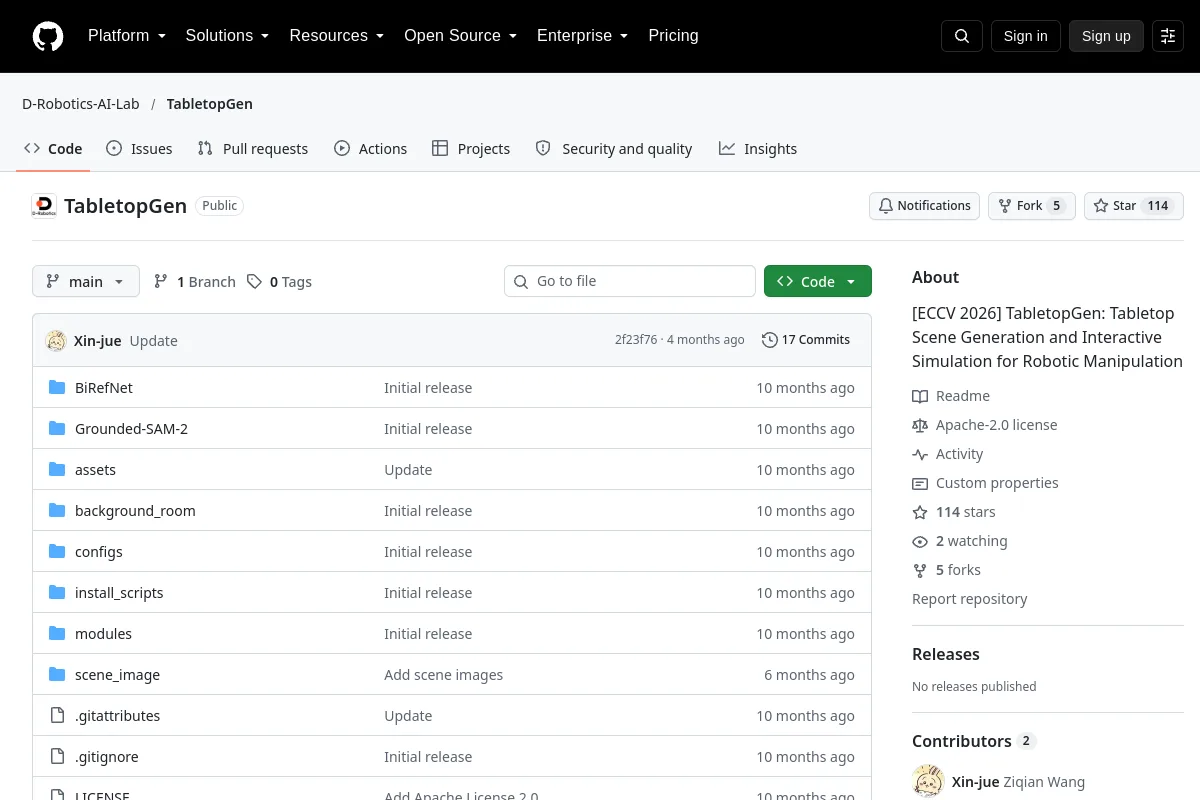This screenshot has width=1200, height=800.
Task: Open the Releases heading link
Action: point(945,654)
